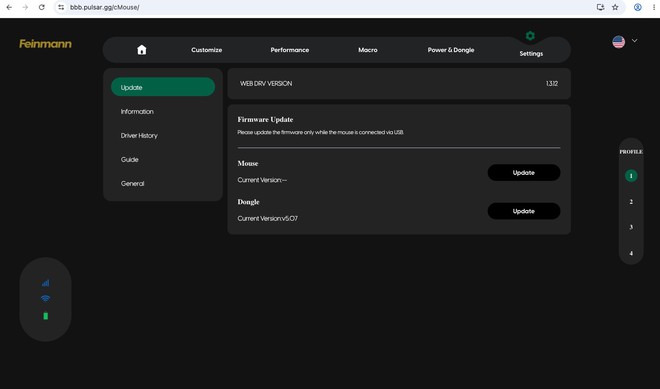Select profile 2
The width and height of the screenshot is (660, 389).
click(x=631, y=202)
